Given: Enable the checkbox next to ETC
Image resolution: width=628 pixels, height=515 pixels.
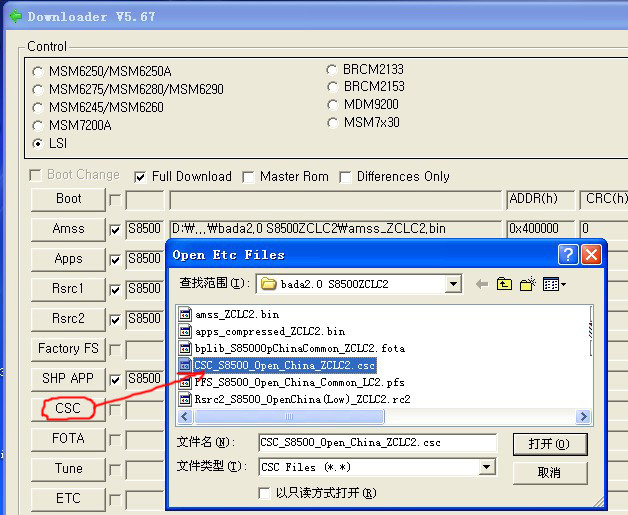Looking at the screenshot, I should tap(115, 499).
